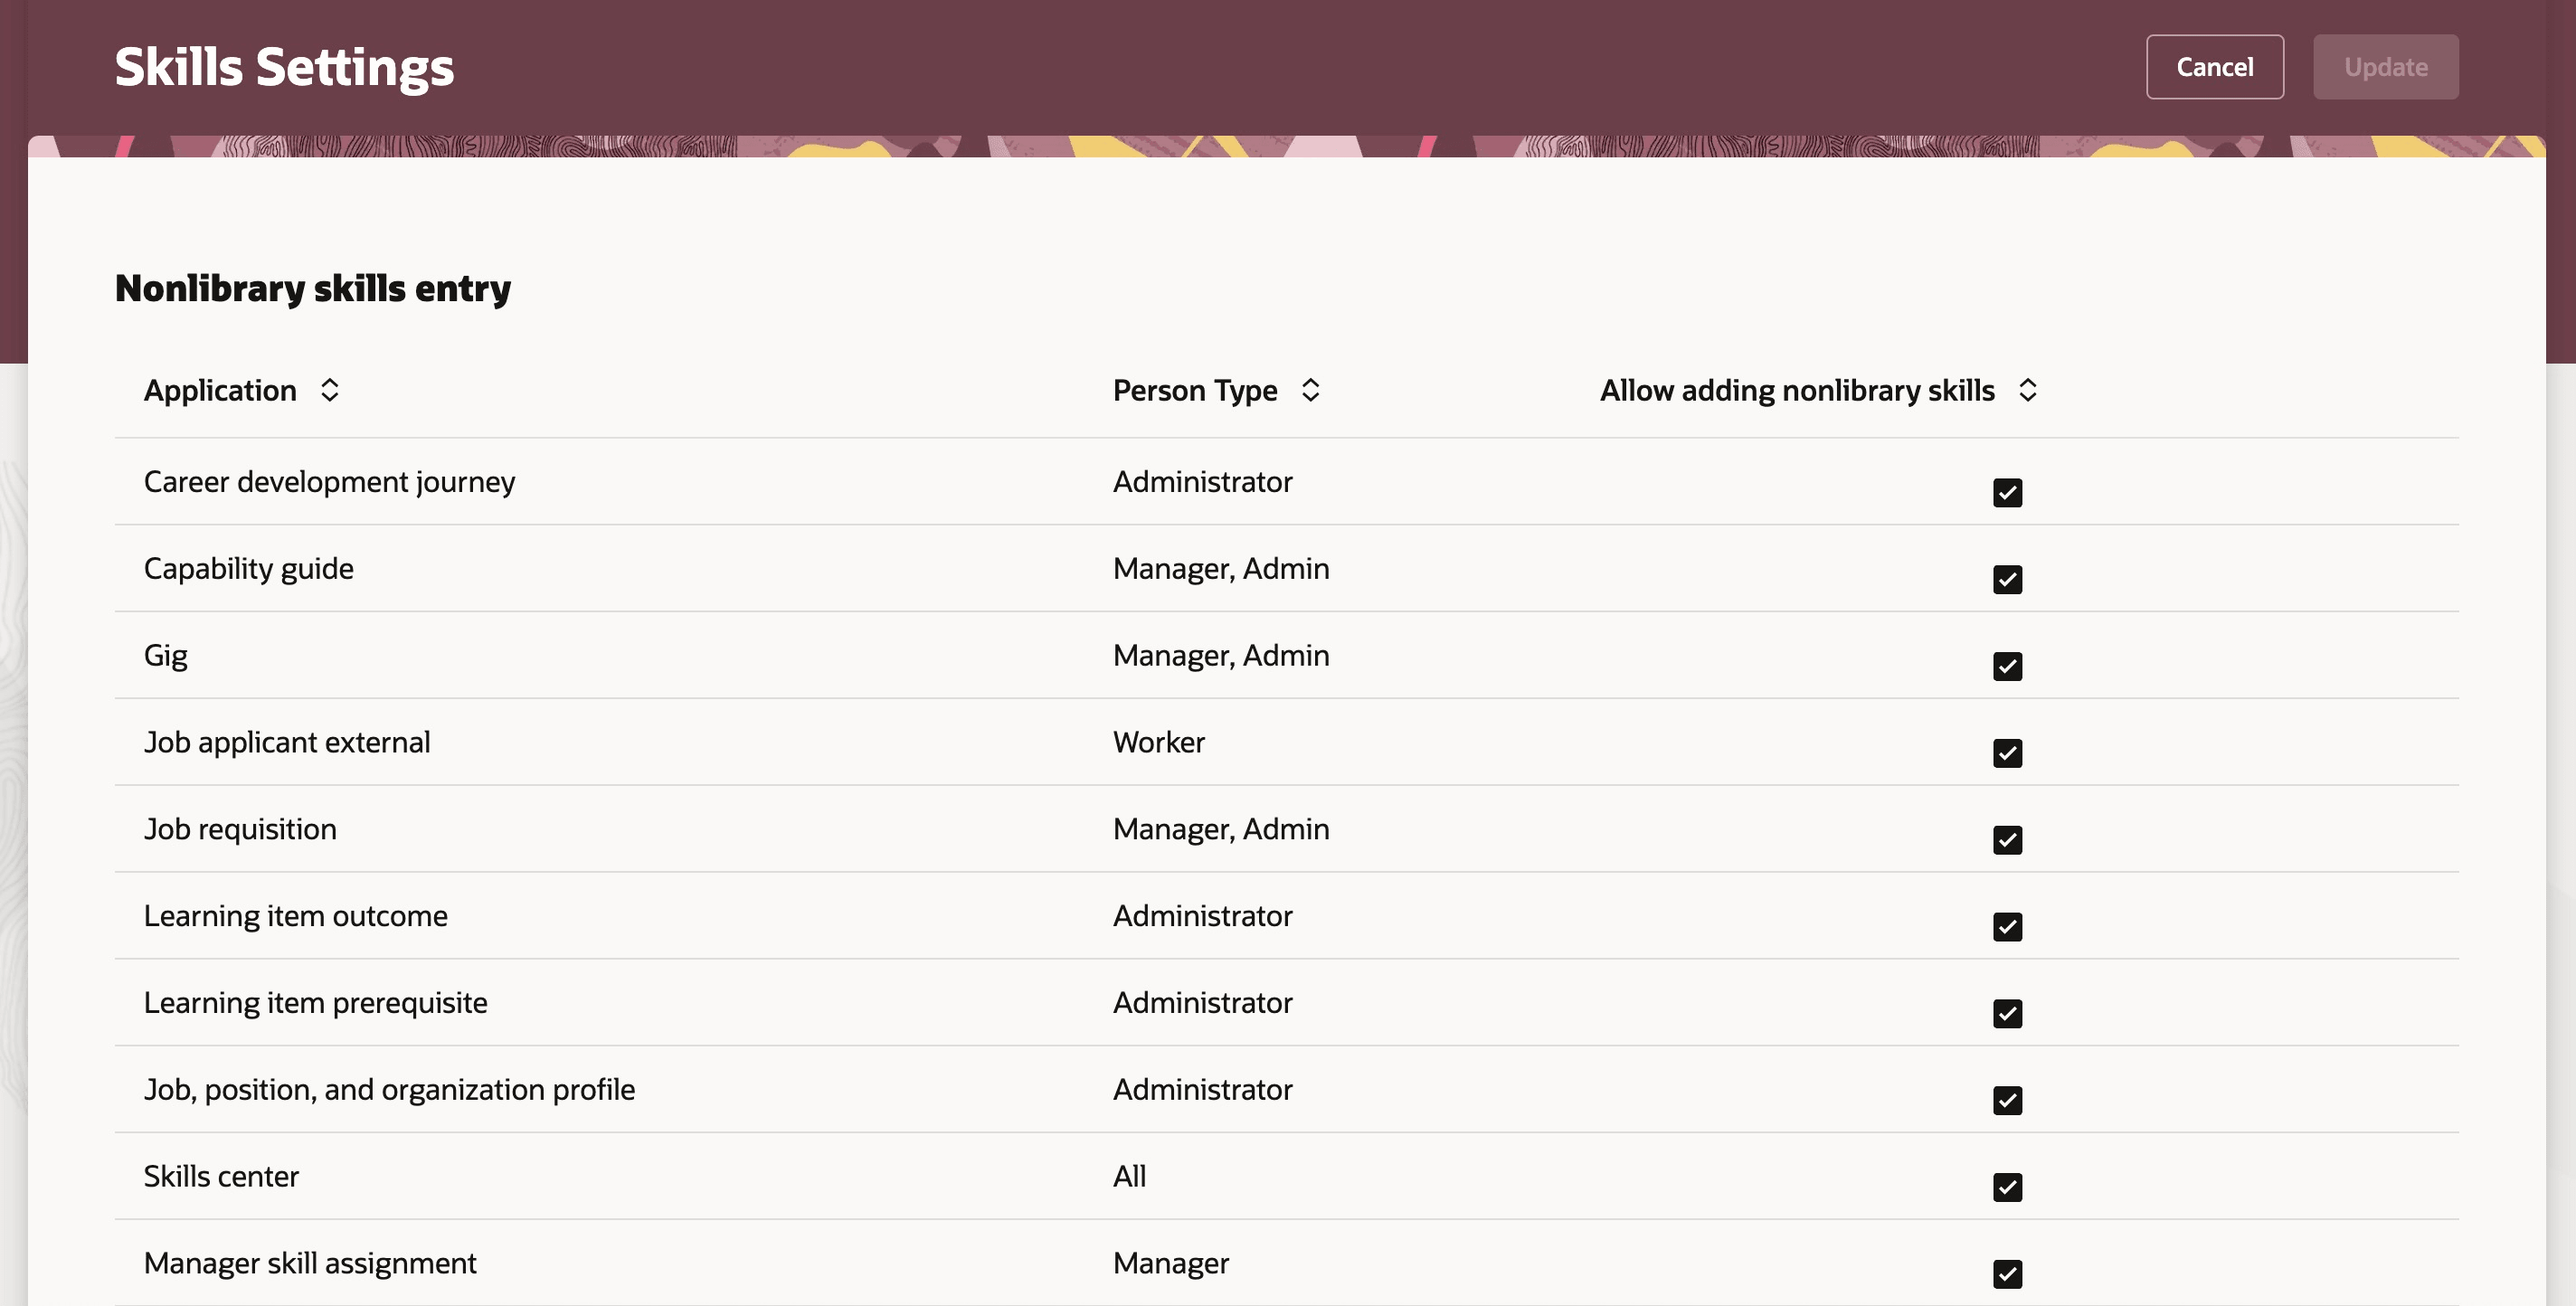2576x1306 pixels.
Task: Sort by Allow adding nonlibrary skills
Action: click(x=2028, y=391)
